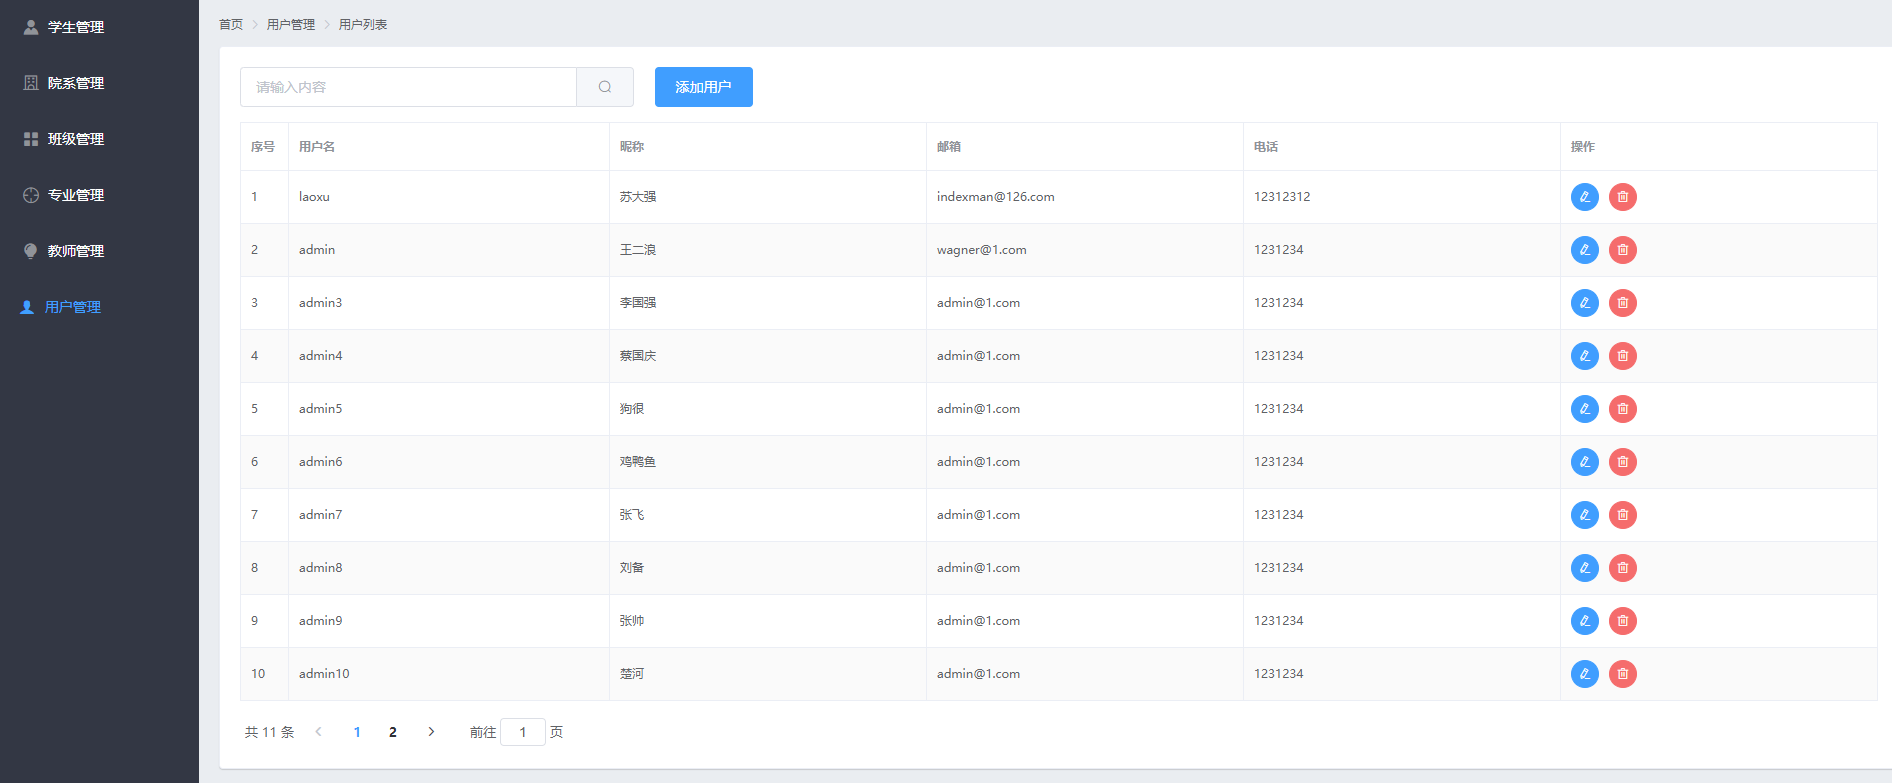The image size is (1892, 783).
Task: Edit the admin user row
Action: click(1584, 250)
